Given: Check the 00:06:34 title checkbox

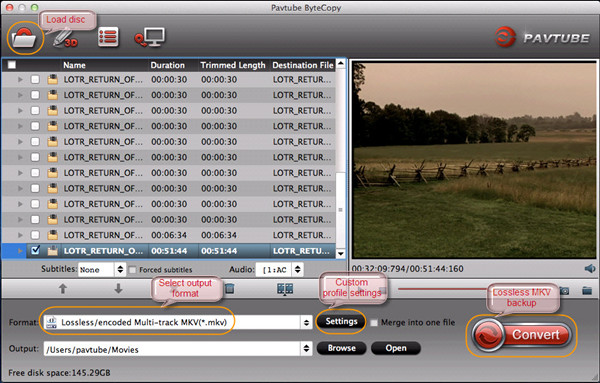Looking at the screenshot, I should pos(35,235).
